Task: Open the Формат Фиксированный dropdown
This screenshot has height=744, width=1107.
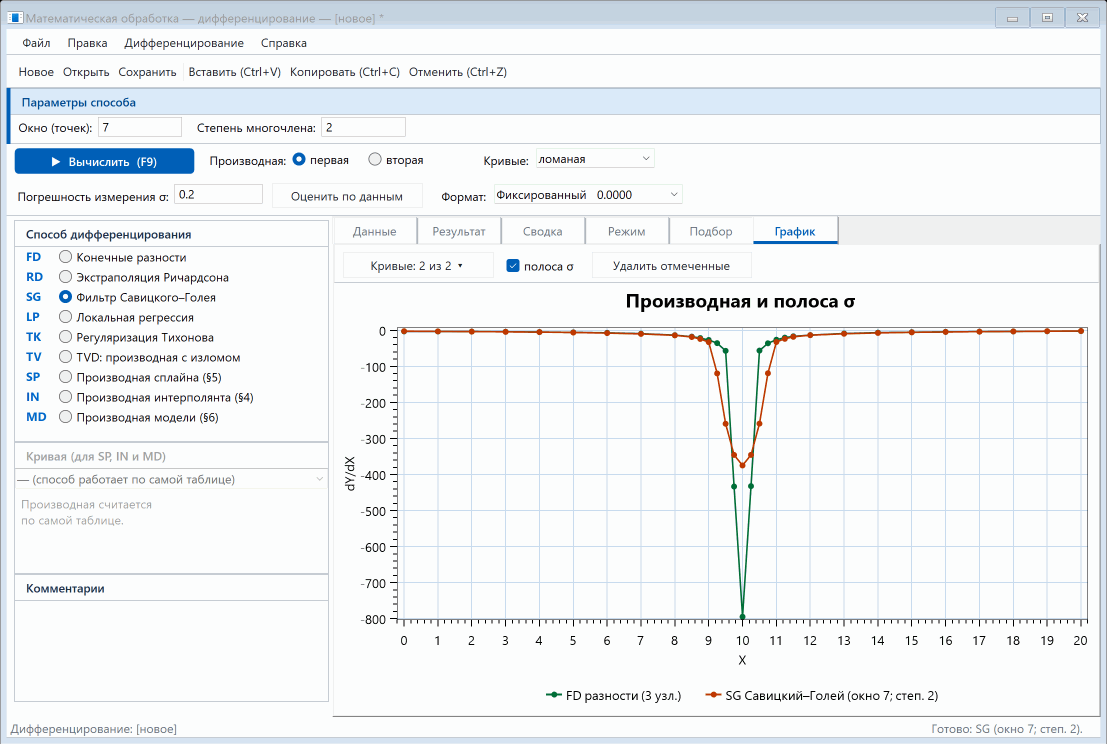Action: click(588, 194)
